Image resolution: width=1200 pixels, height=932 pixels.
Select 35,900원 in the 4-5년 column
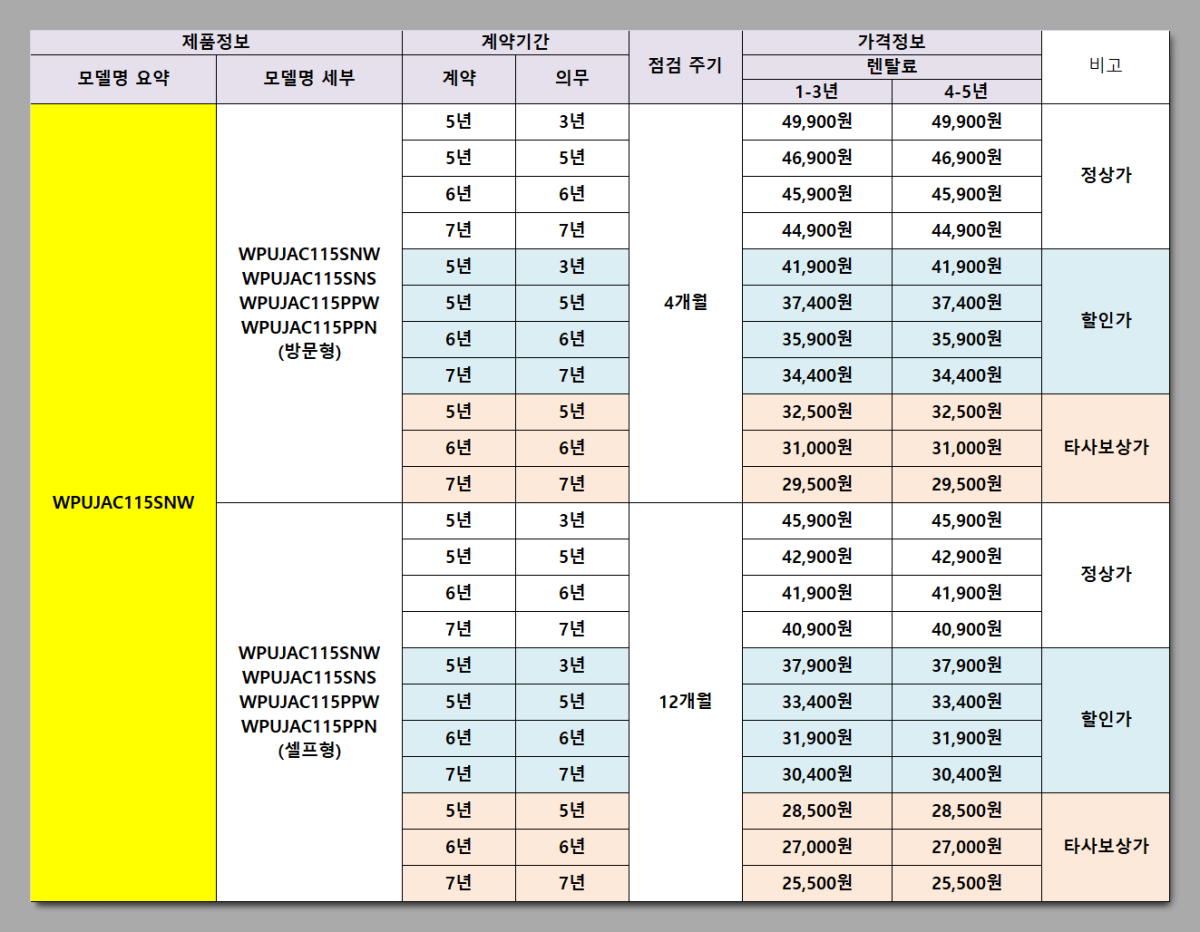tap(966, 339)
